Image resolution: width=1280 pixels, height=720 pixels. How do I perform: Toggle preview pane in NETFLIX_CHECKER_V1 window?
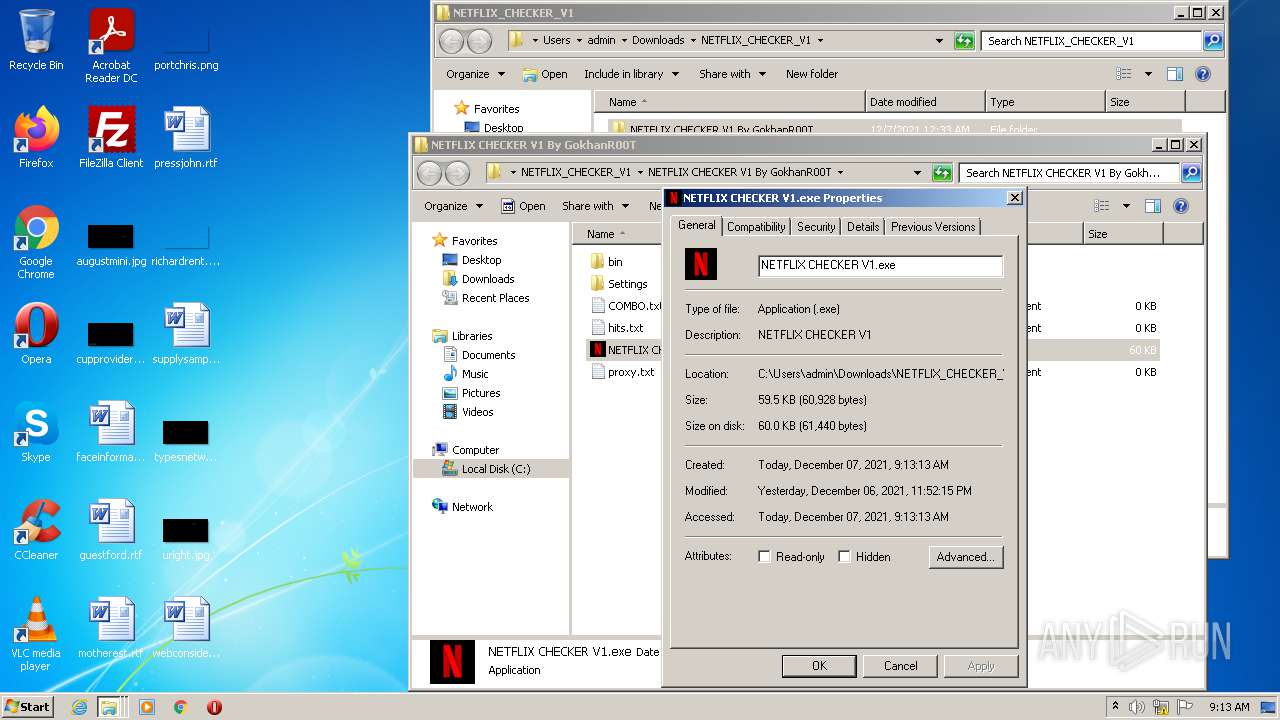1175,74
